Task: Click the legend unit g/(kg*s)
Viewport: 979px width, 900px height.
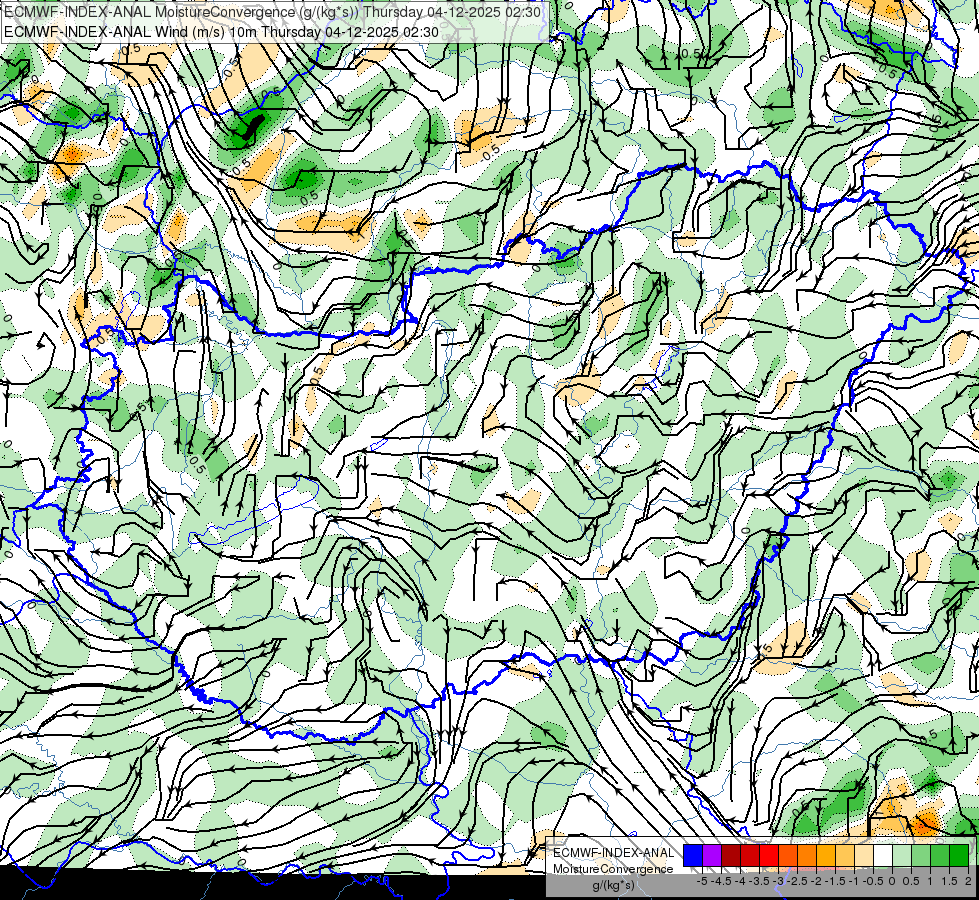Action: 614,886
